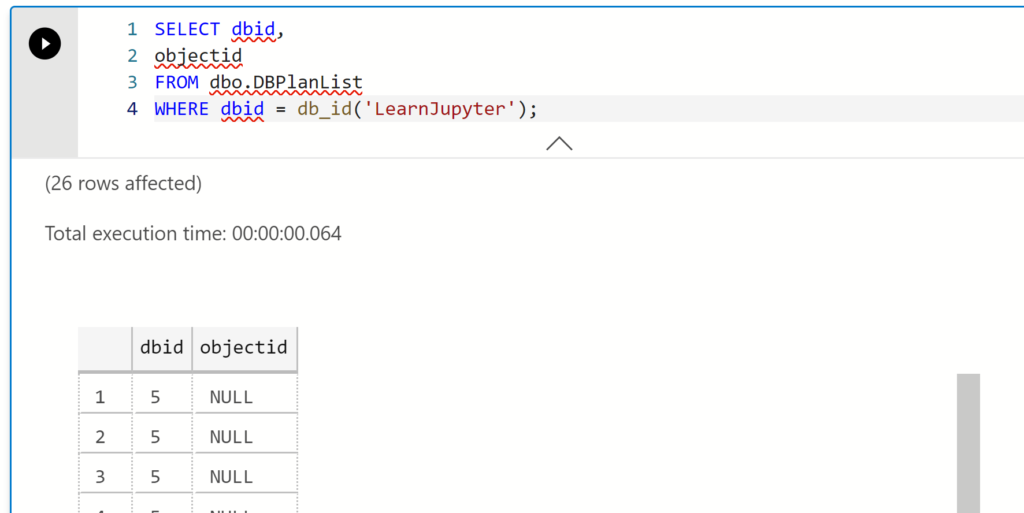Click dbid value 5 in row 2

pos(155,437)
